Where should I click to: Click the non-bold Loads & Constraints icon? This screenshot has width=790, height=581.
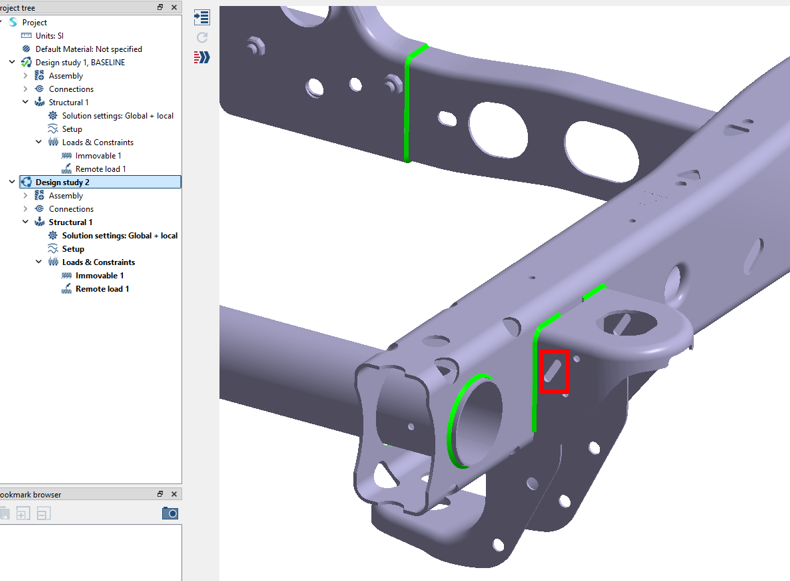point(53,142)
